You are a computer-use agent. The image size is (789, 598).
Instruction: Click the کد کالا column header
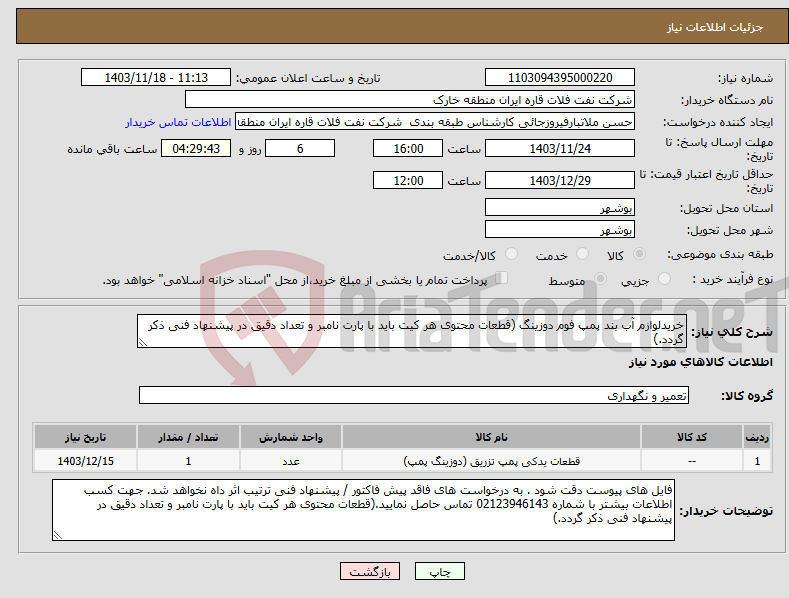coord(691,437)
